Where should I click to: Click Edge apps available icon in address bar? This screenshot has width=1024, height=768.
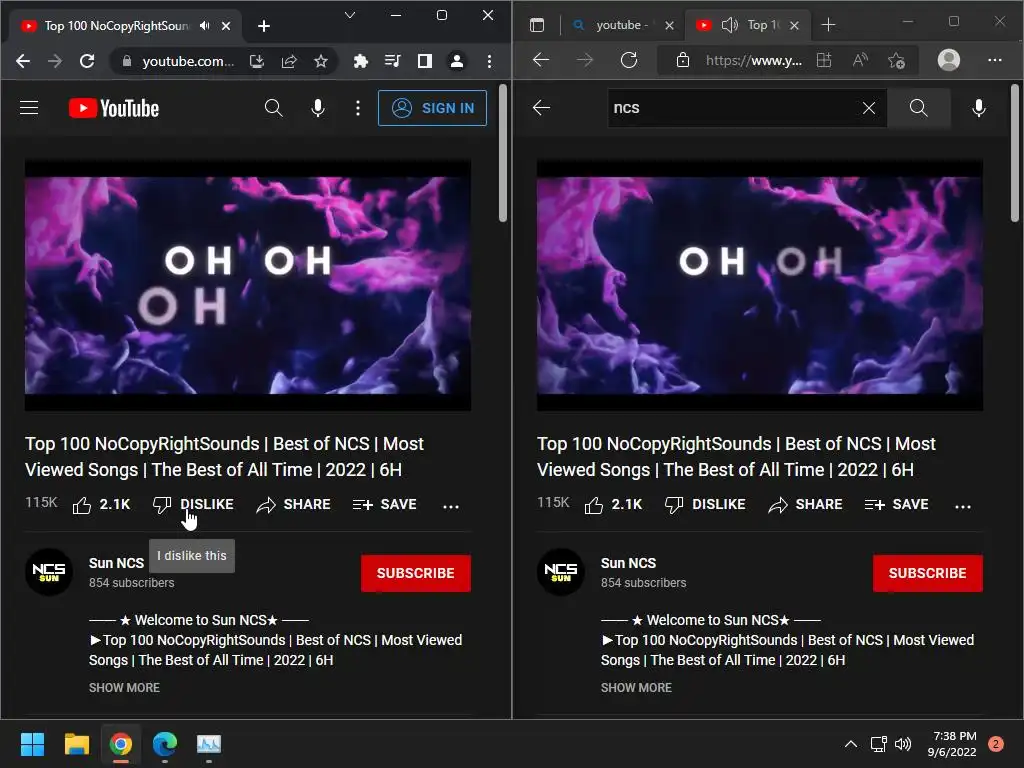[824, 60]
